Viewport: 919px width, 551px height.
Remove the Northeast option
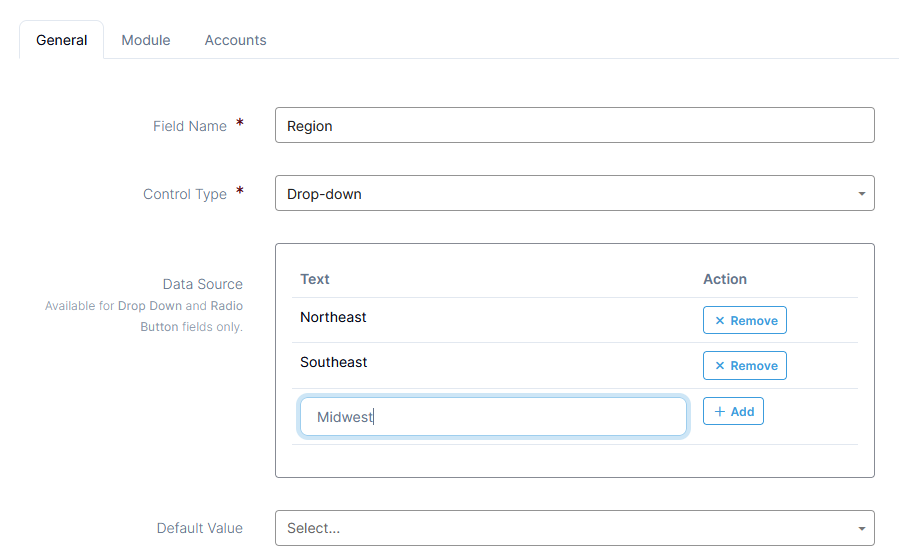tap(745, 320)
